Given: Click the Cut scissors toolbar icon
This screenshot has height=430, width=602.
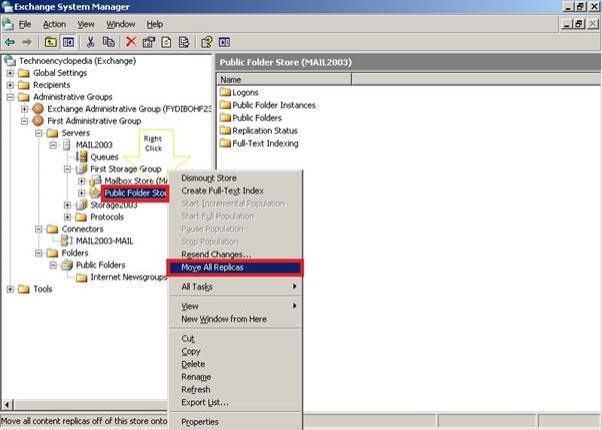Looking at the screenshot, I should point(91,42).
